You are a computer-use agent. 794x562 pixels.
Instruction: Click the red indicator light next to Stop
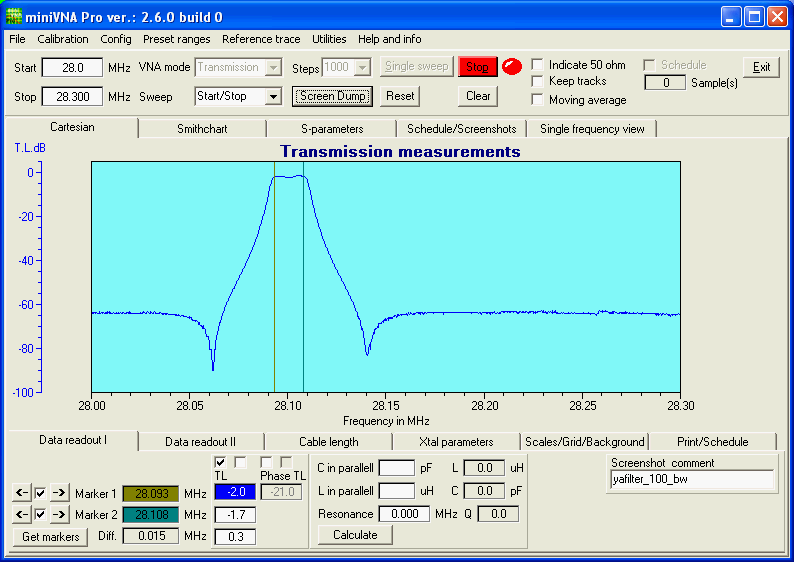click(512, 67)
